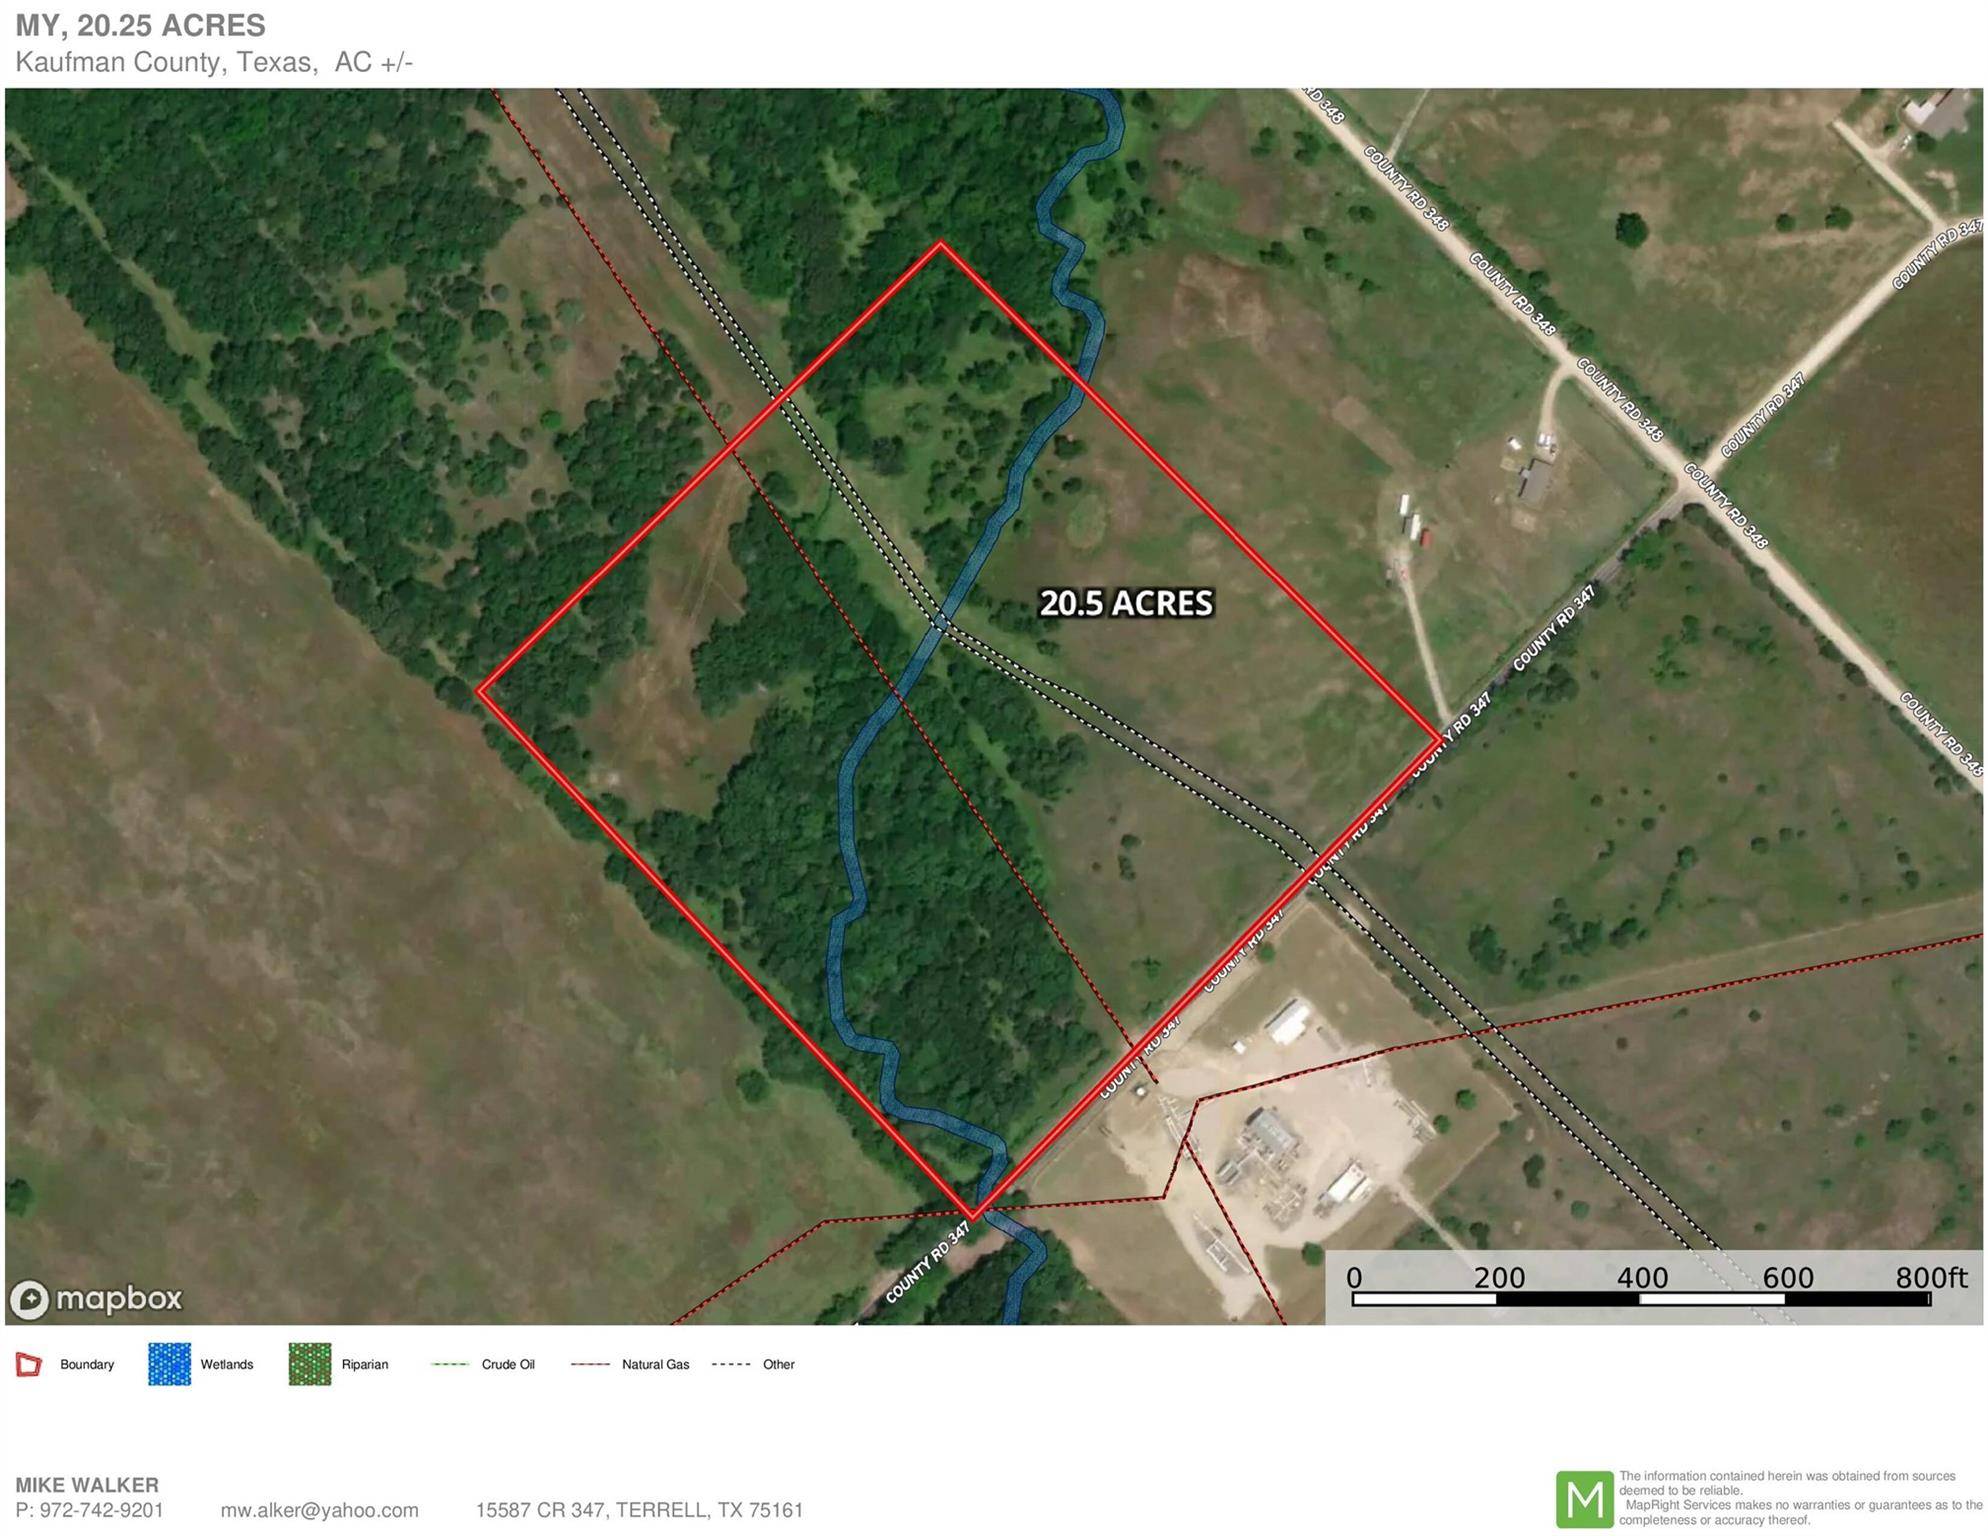Click the '20.5 ACRES' map label

1126,603
